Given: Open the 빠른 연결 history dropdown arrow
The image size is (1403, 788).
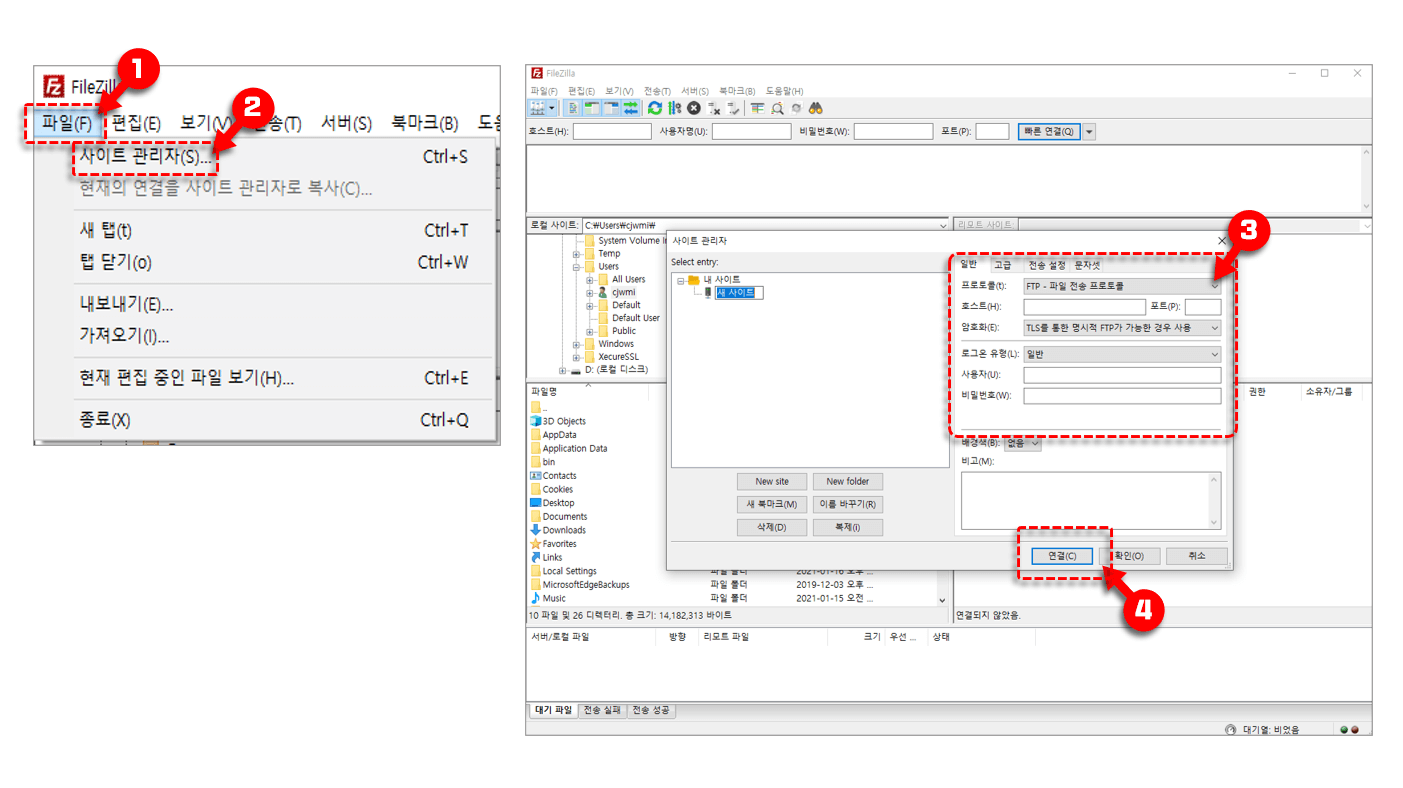Looking at the screenshot, I should click(x=1089, y=132).
